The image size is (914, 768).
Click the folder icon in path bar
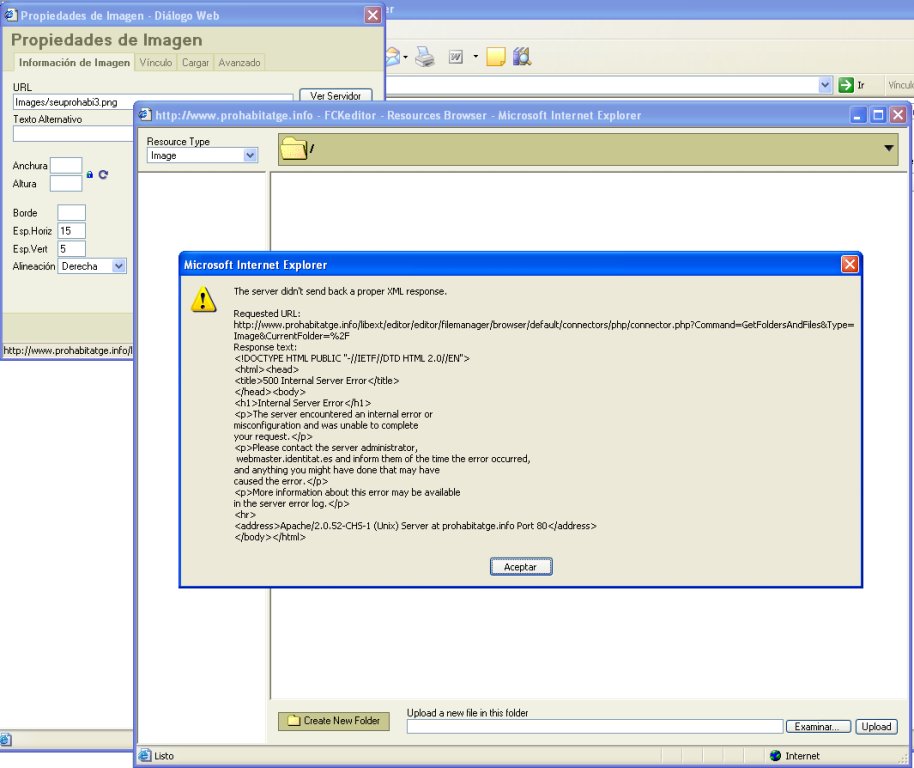coord(294,149)
